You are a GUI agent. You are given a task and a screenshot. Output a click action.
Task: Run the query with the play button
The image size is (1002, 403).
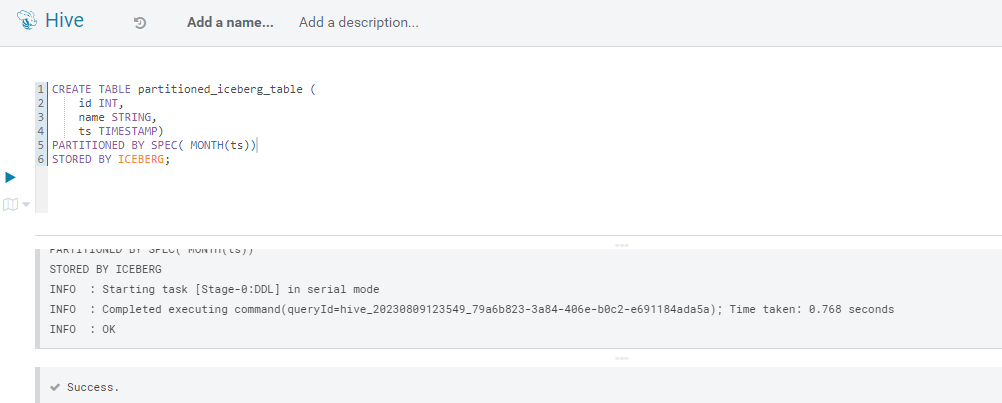point(10,177)
